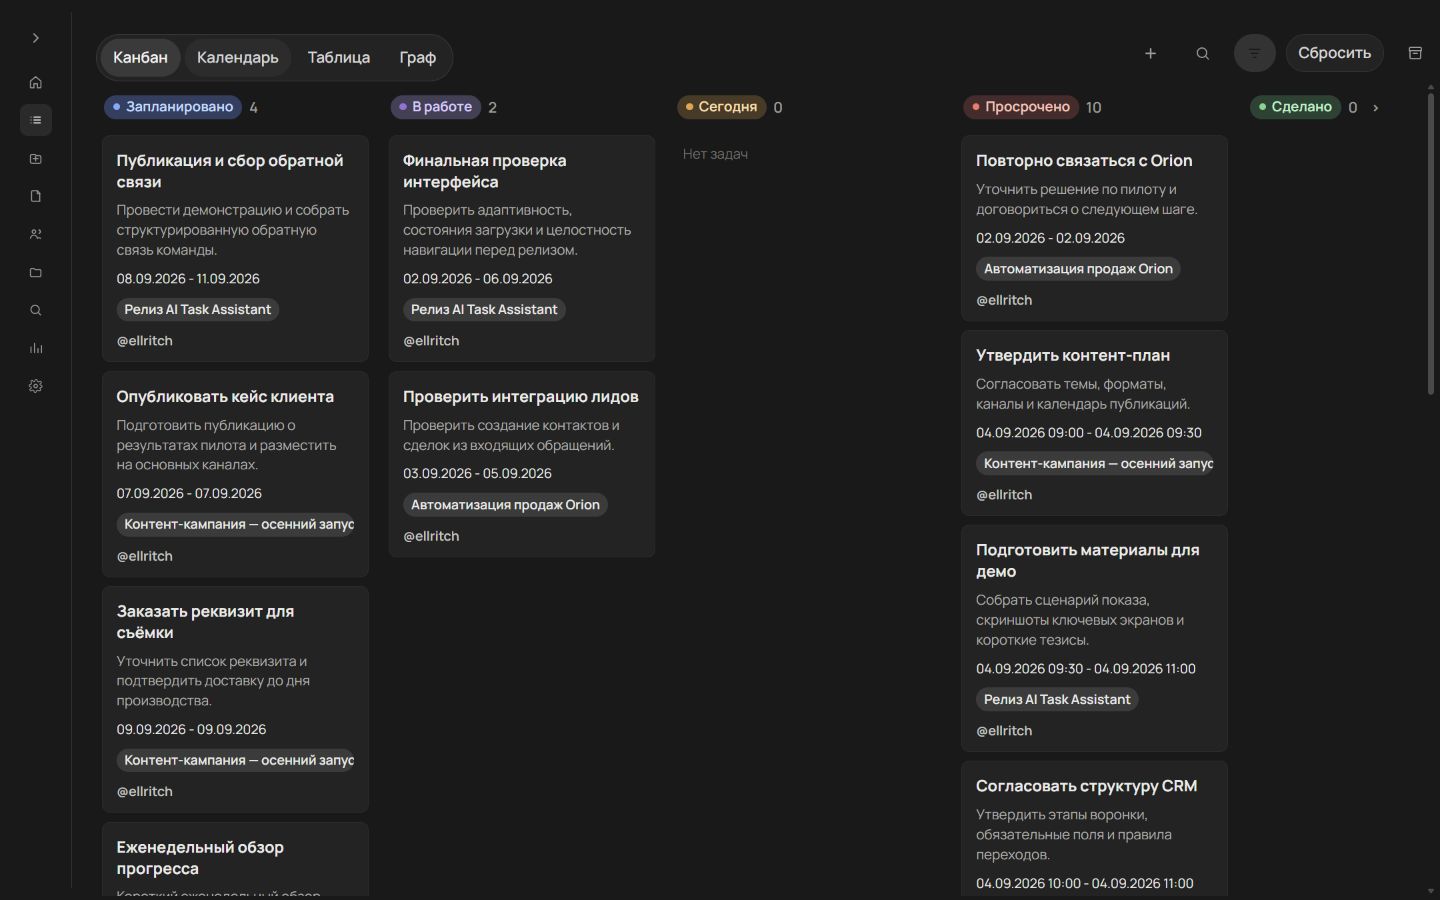The width and height of the screenshot is (1440, 900).
Task: Open the settings gear icon
Action: pos(36,386)
